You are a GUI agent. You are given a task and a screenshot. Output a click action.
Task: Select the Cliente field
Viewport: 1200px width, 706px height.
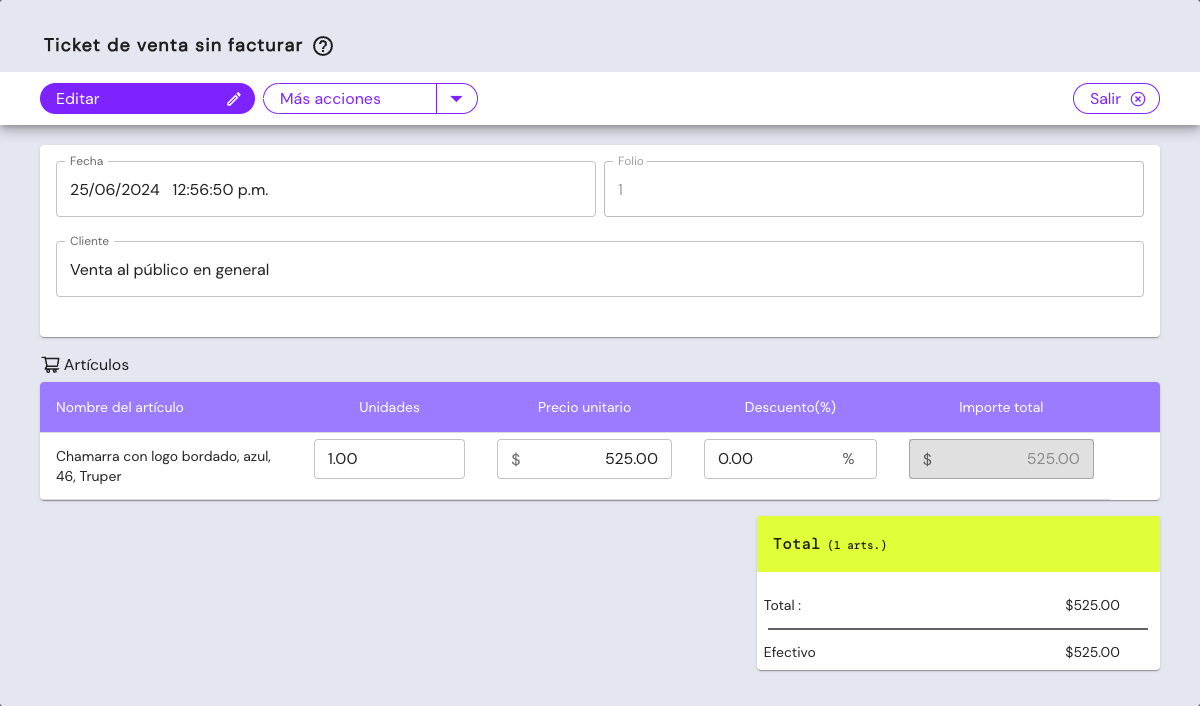tap(599, 269)
